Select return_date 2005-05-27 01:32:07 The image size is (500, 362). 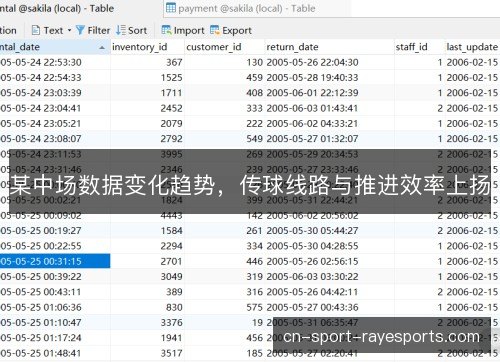click(329, 139)
